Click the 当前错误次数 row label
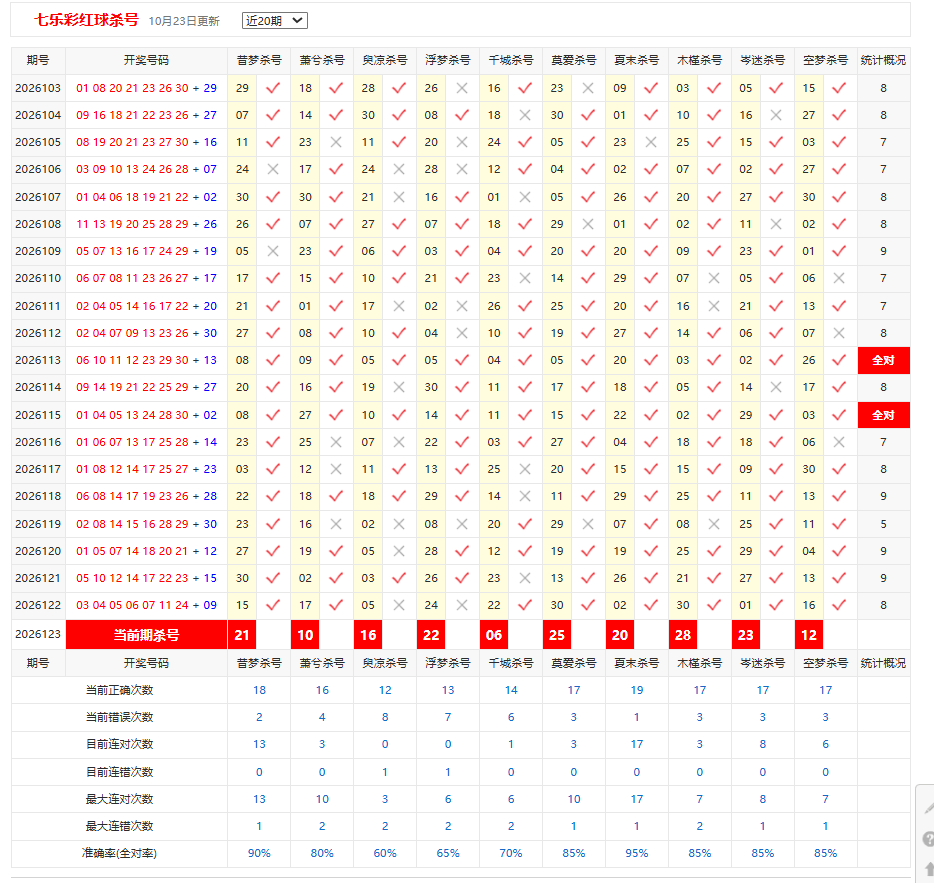 (x=120, y=717)
